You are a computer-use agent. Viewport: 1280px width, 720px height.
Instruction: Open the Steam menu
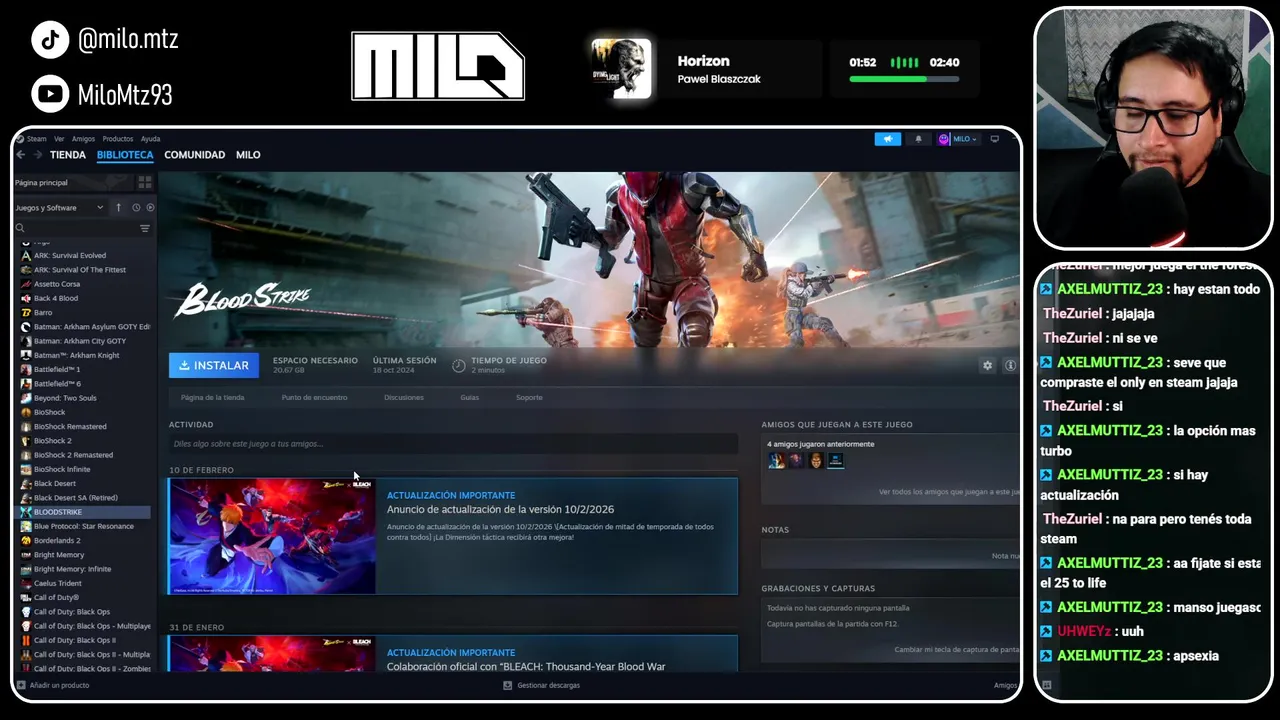point(36,139)
